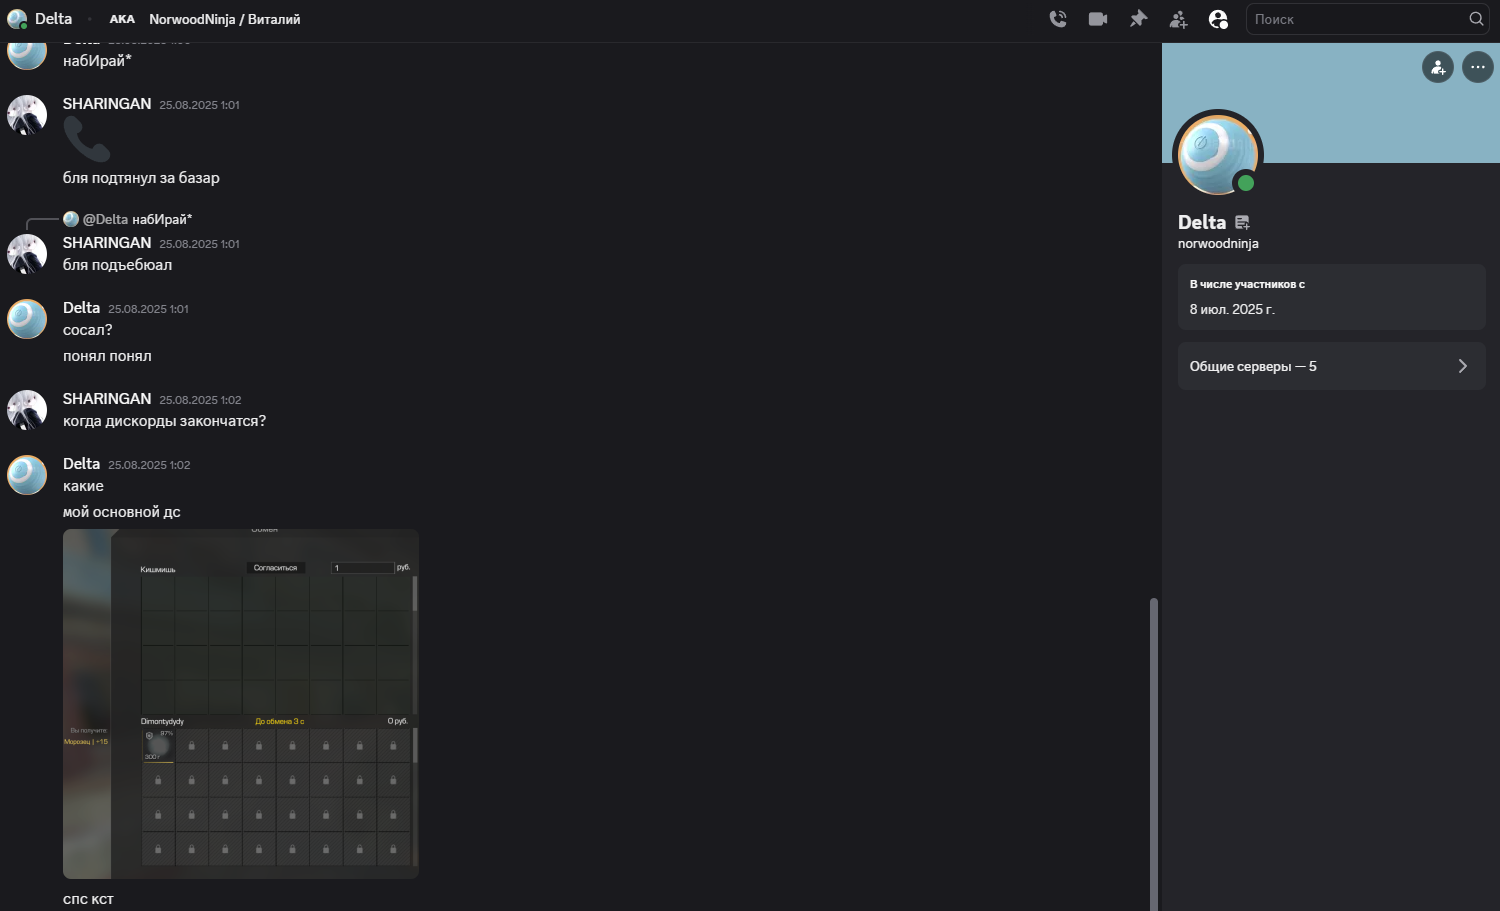Viewport: 1500px width, 911px height.
Task: Open Delta's large profile avatar
Action: tap(1218, 155)
